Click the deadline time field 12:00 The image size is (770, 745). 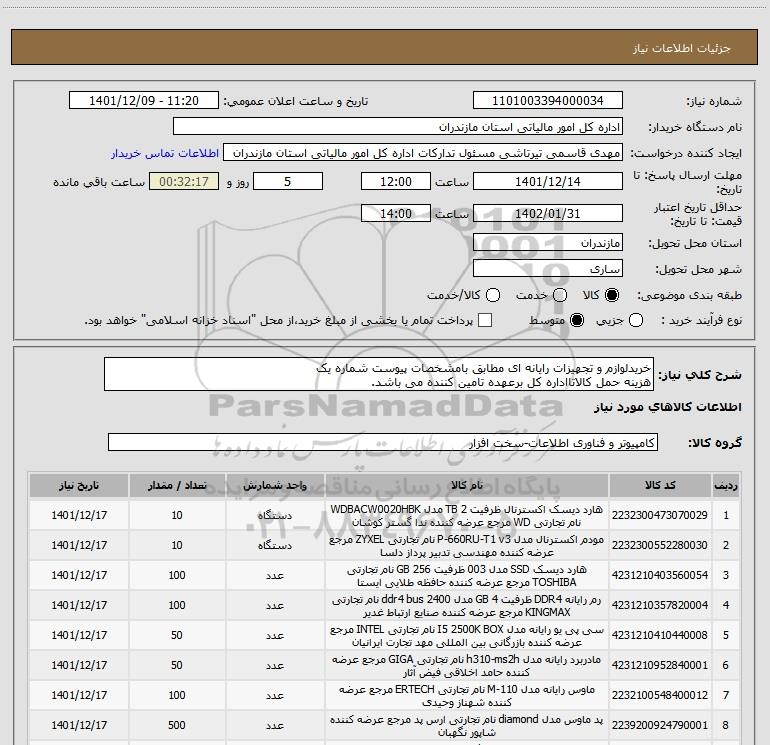[x=396, y=181]
